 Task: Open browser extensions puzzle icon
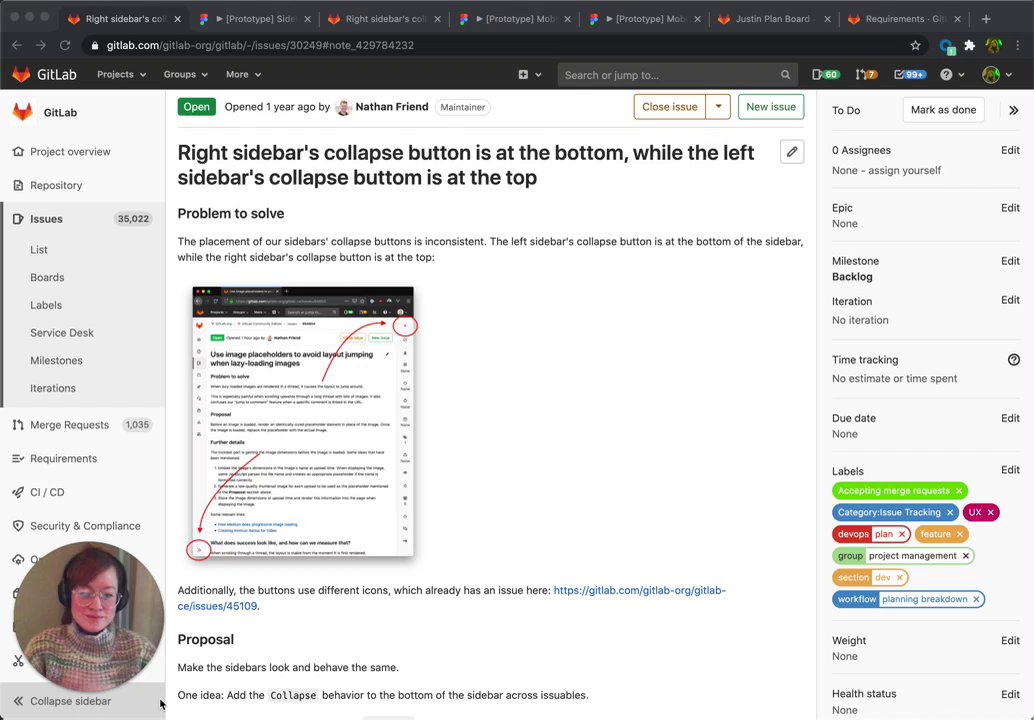[969, 45]
